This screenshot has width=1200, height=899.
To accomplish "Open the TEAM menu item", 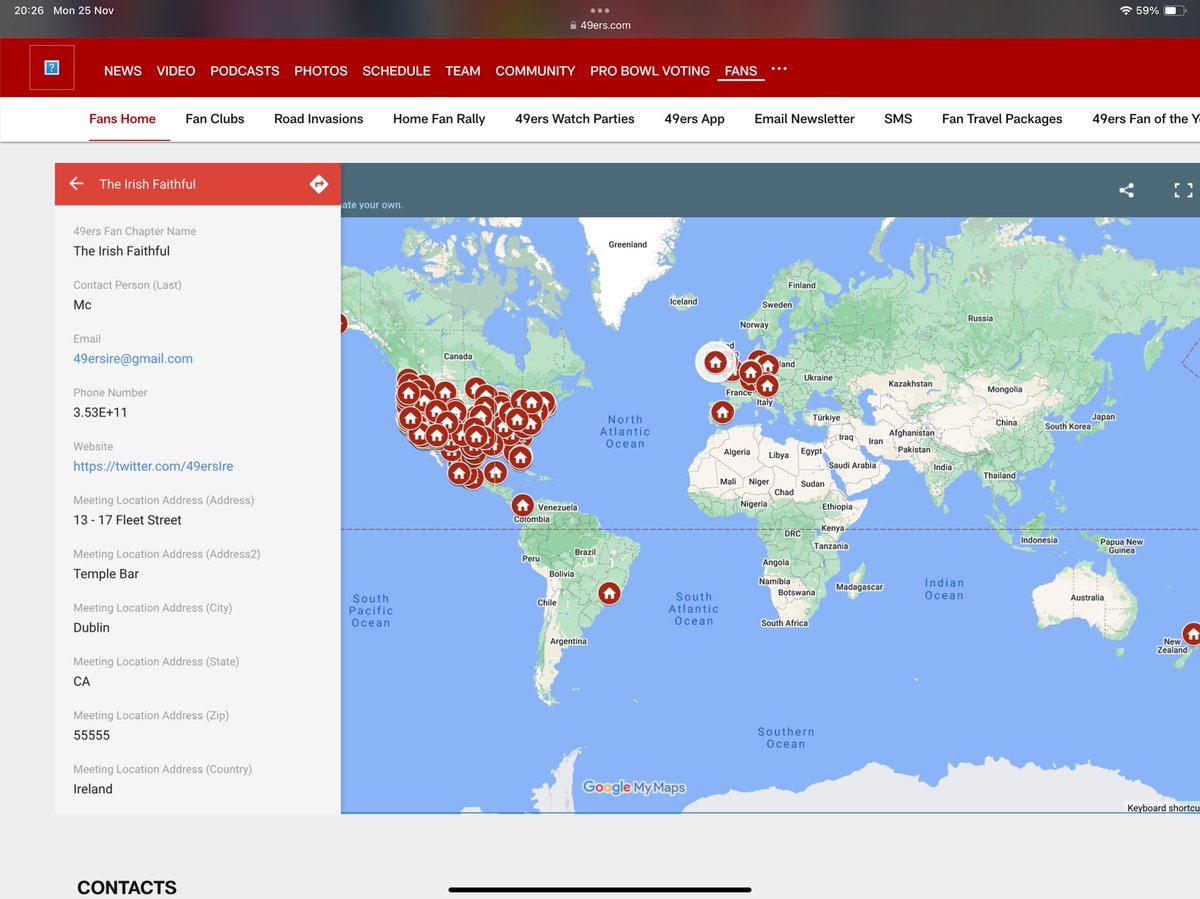I will click(x=463, y=71).
